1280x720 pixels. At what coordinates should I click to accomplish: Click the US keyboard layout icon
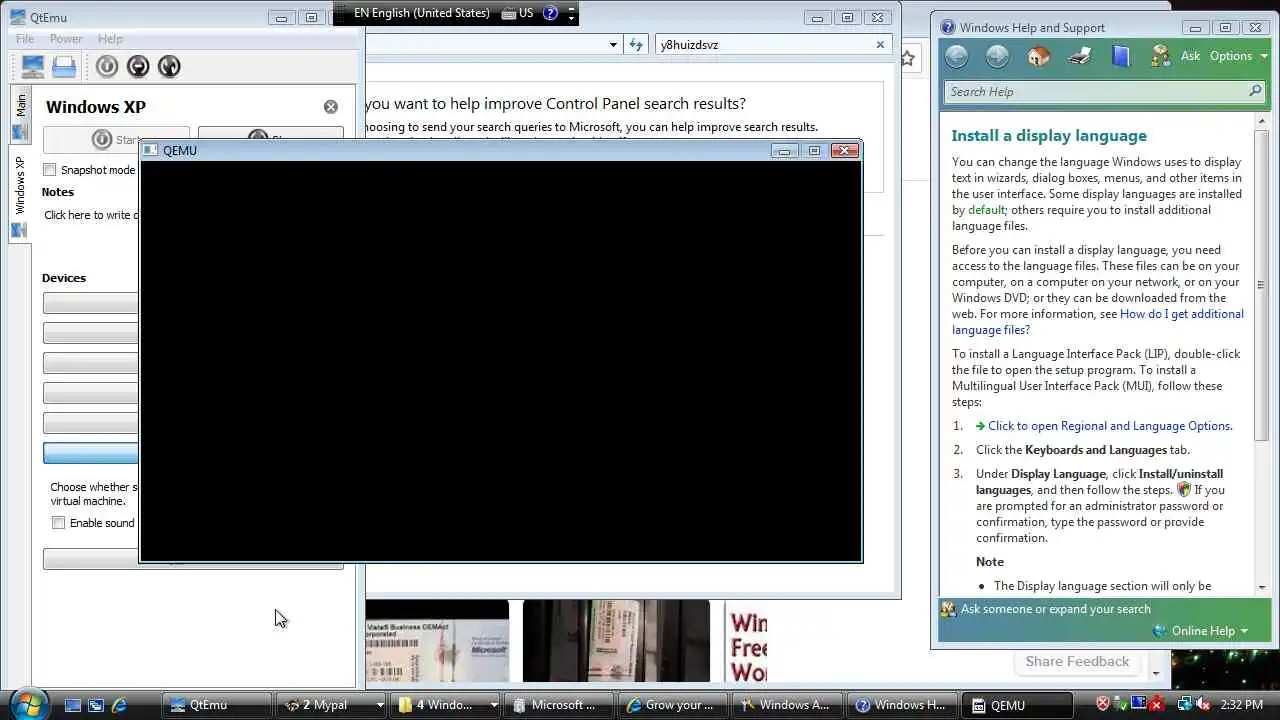(510, 13)
